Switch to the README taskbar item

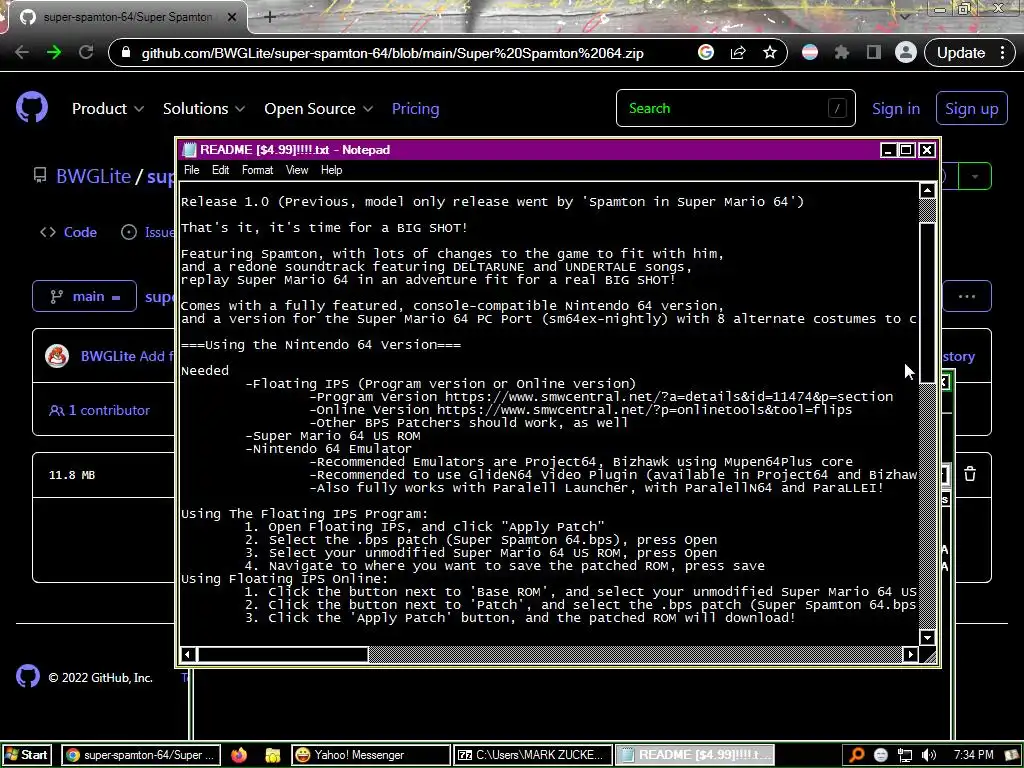[696, 755]
